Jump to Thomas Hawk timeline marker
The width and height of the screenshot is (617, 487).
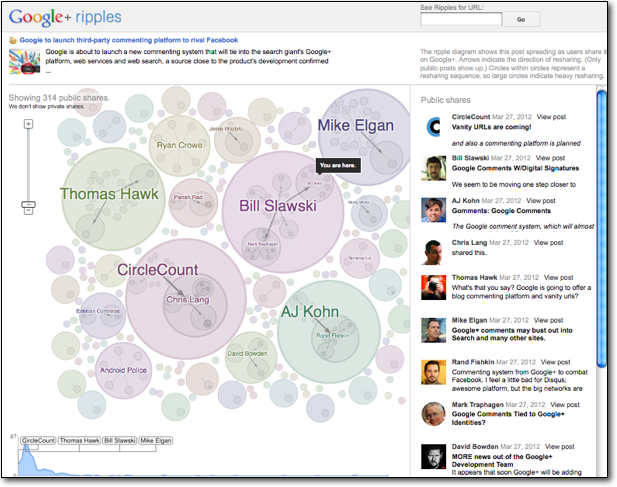coord(78,440)
